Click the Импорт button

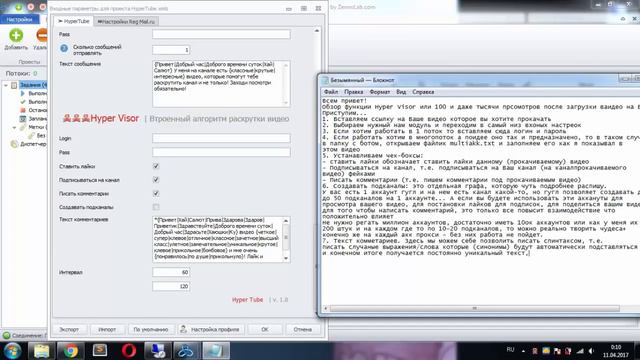point(107,329)
